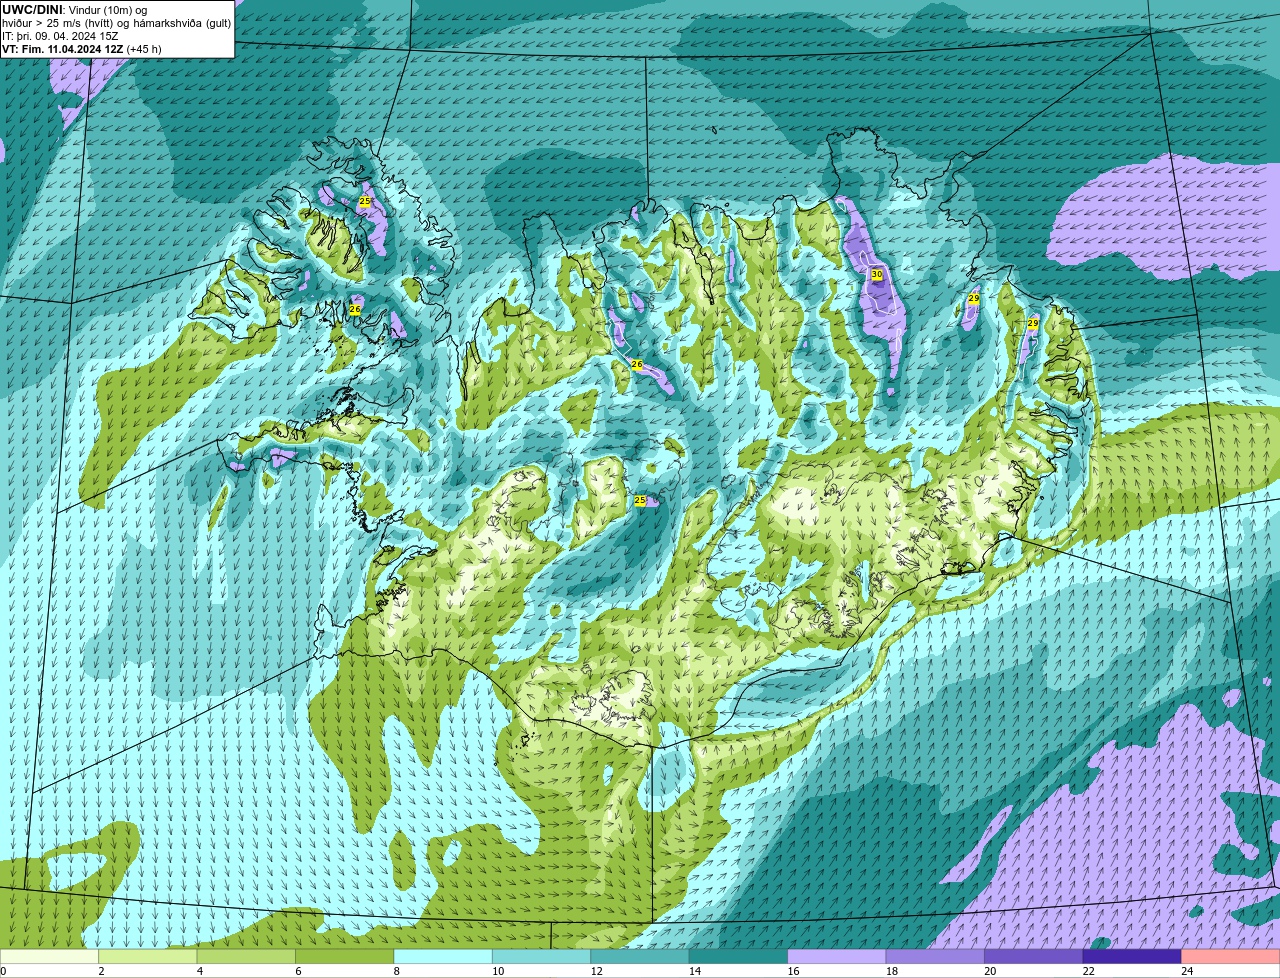Click the legend tick value "12"

pos(597,971)
